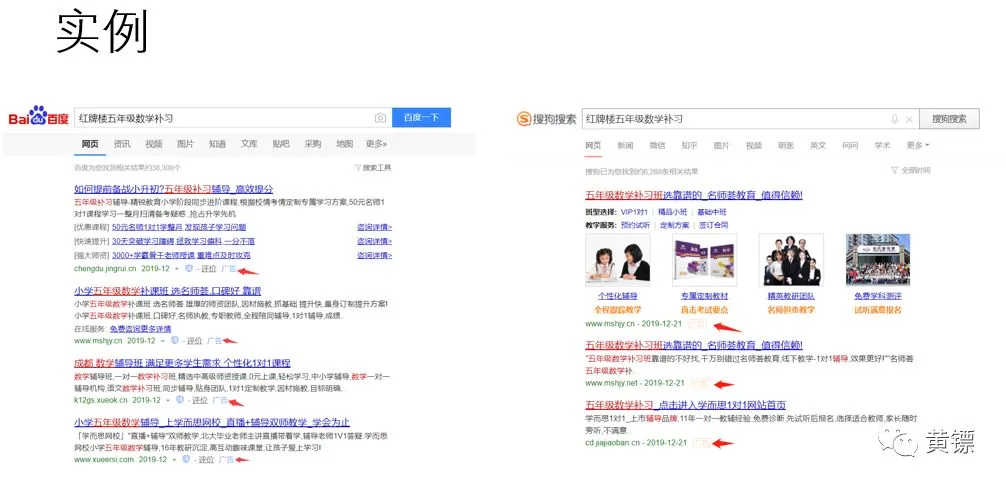This screenshot has width=1007, height=486.
Task: Switch to Baidu 文库 tab
Action: (x=249, y=144)
